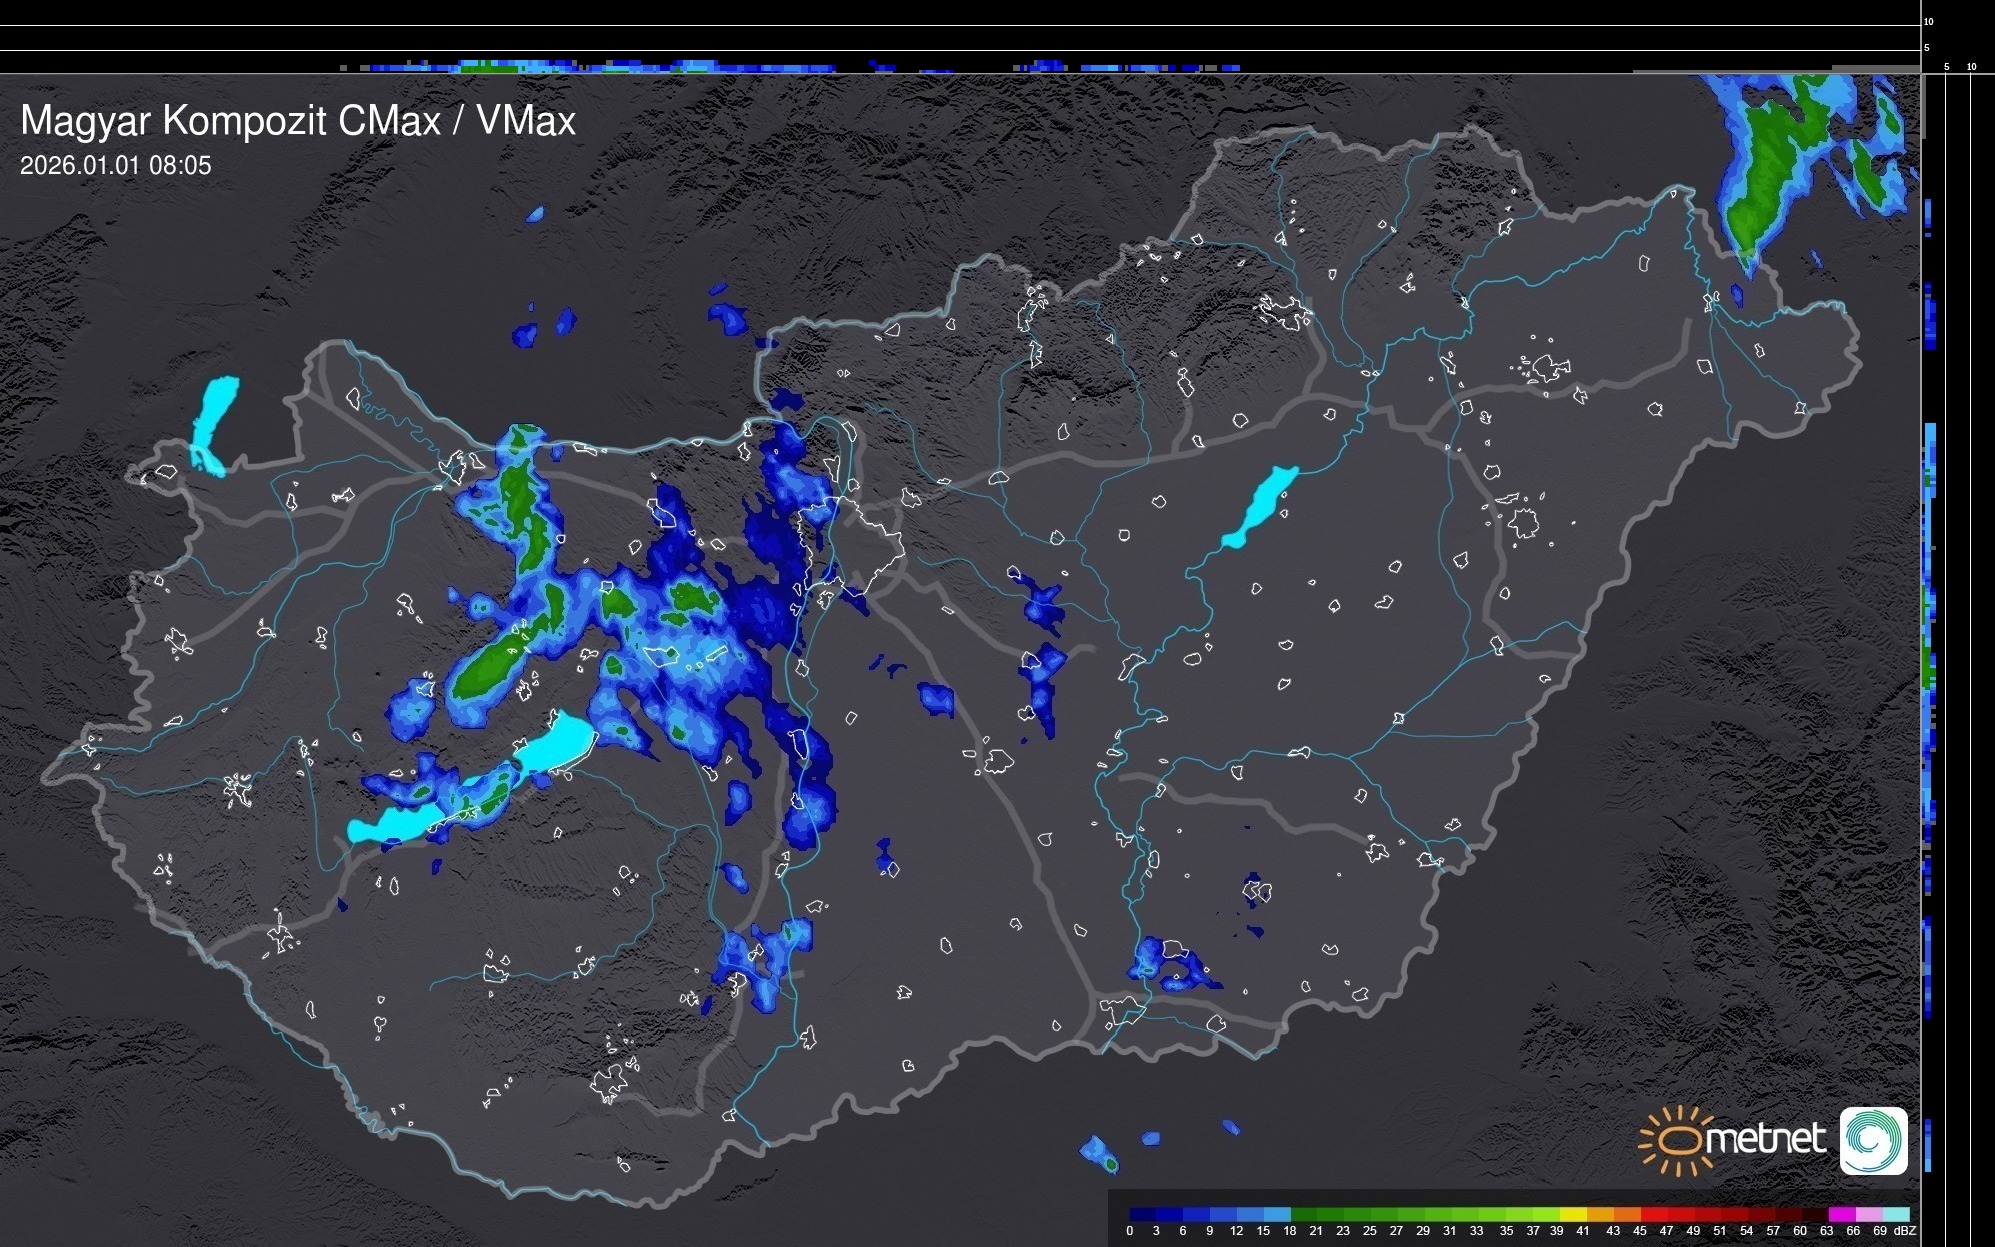Click the green echo cell just north of Lake Balaton
The image size is (1995, 1247).
coord(487,672)
